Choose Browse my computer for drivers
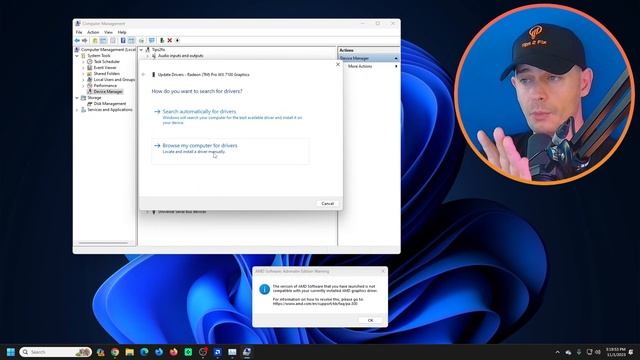Viewport: 640px width, 360px height. (230, 151)
